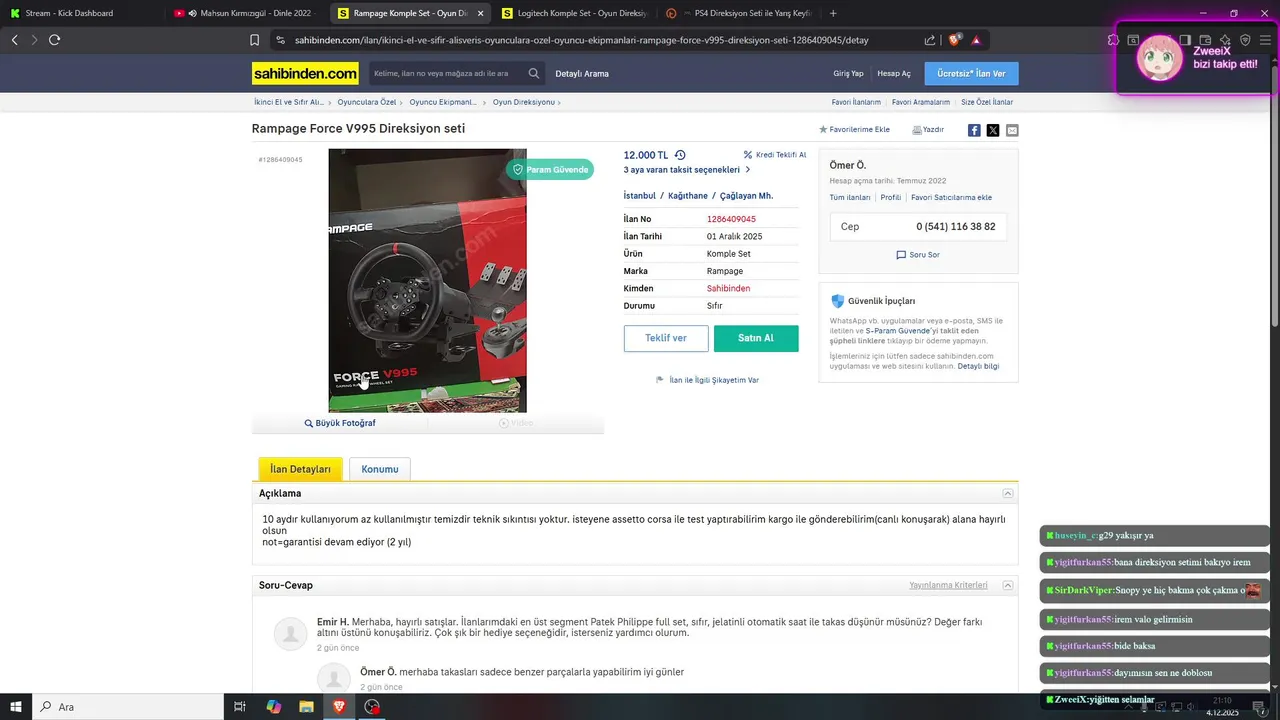The image size is (1280, 720).
Task: Click the Oyun Direksiyonu breadcrumb
Action: click(x=523, y=102)
